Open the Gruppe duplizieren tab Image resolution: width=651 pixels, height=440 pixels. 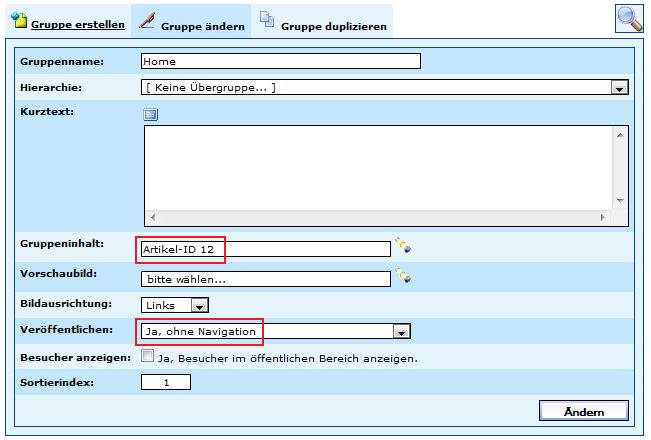click(322, 25)
